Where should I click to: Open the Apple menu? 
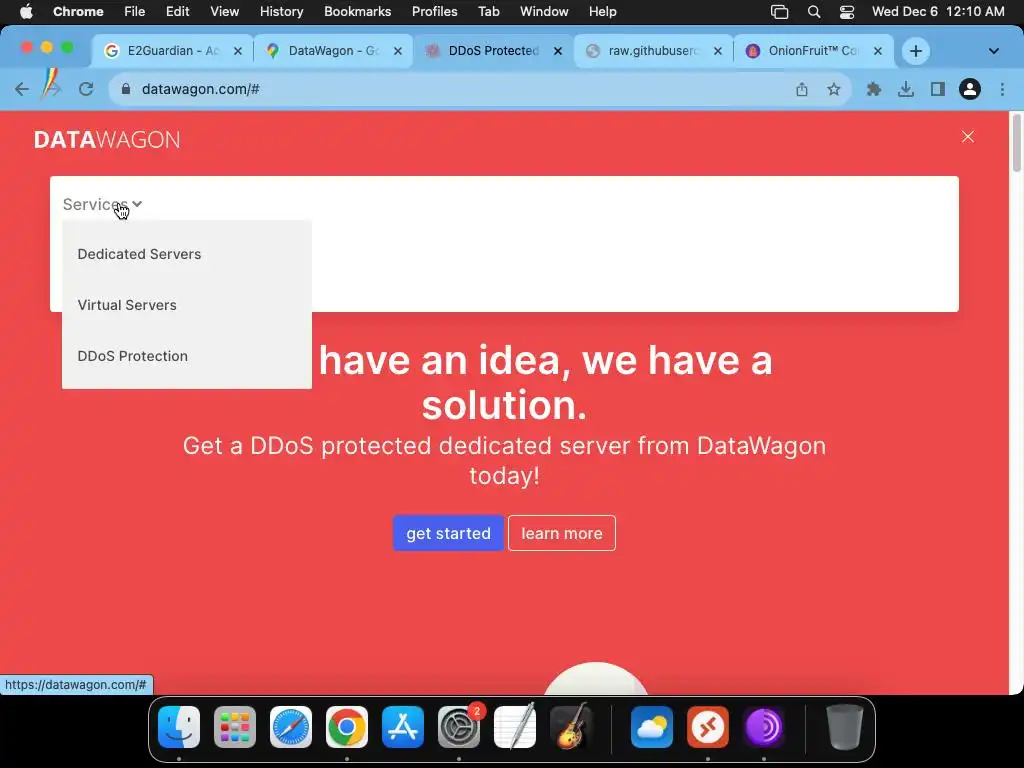pos(26,12)
